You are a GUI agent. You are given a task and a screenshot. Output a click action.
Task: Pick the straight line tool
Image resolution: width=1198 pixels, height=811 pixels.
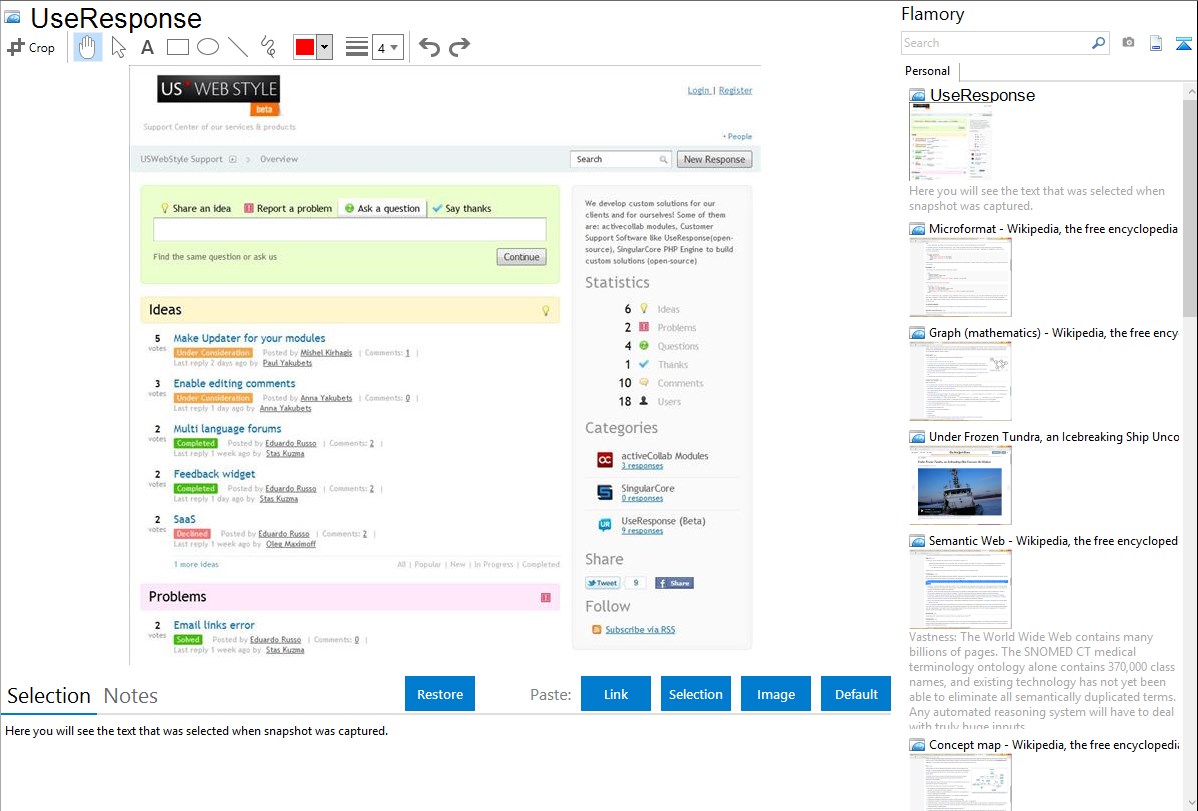point(238,47)
